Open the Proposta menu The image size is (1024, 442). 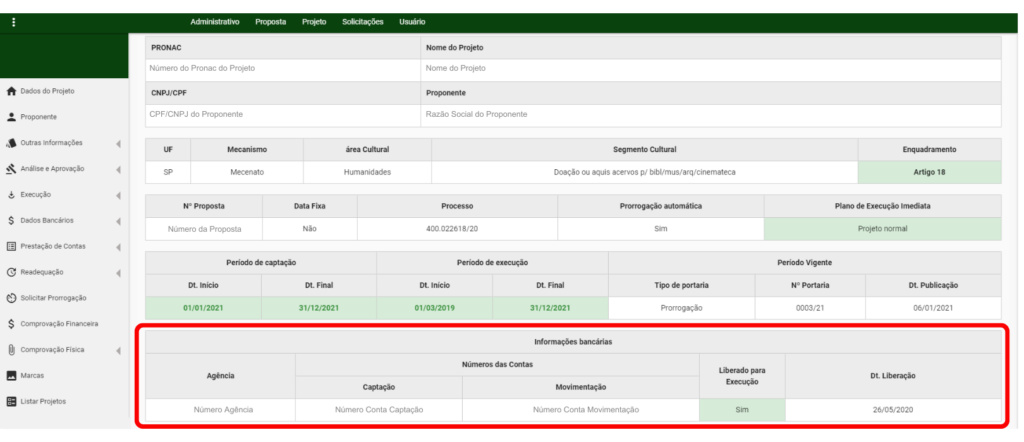[x=270, y=22]
